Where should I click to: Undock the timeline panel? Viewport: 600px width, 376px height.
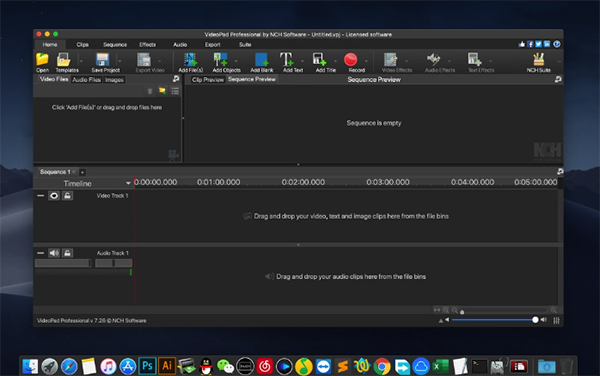coord(560,171)
